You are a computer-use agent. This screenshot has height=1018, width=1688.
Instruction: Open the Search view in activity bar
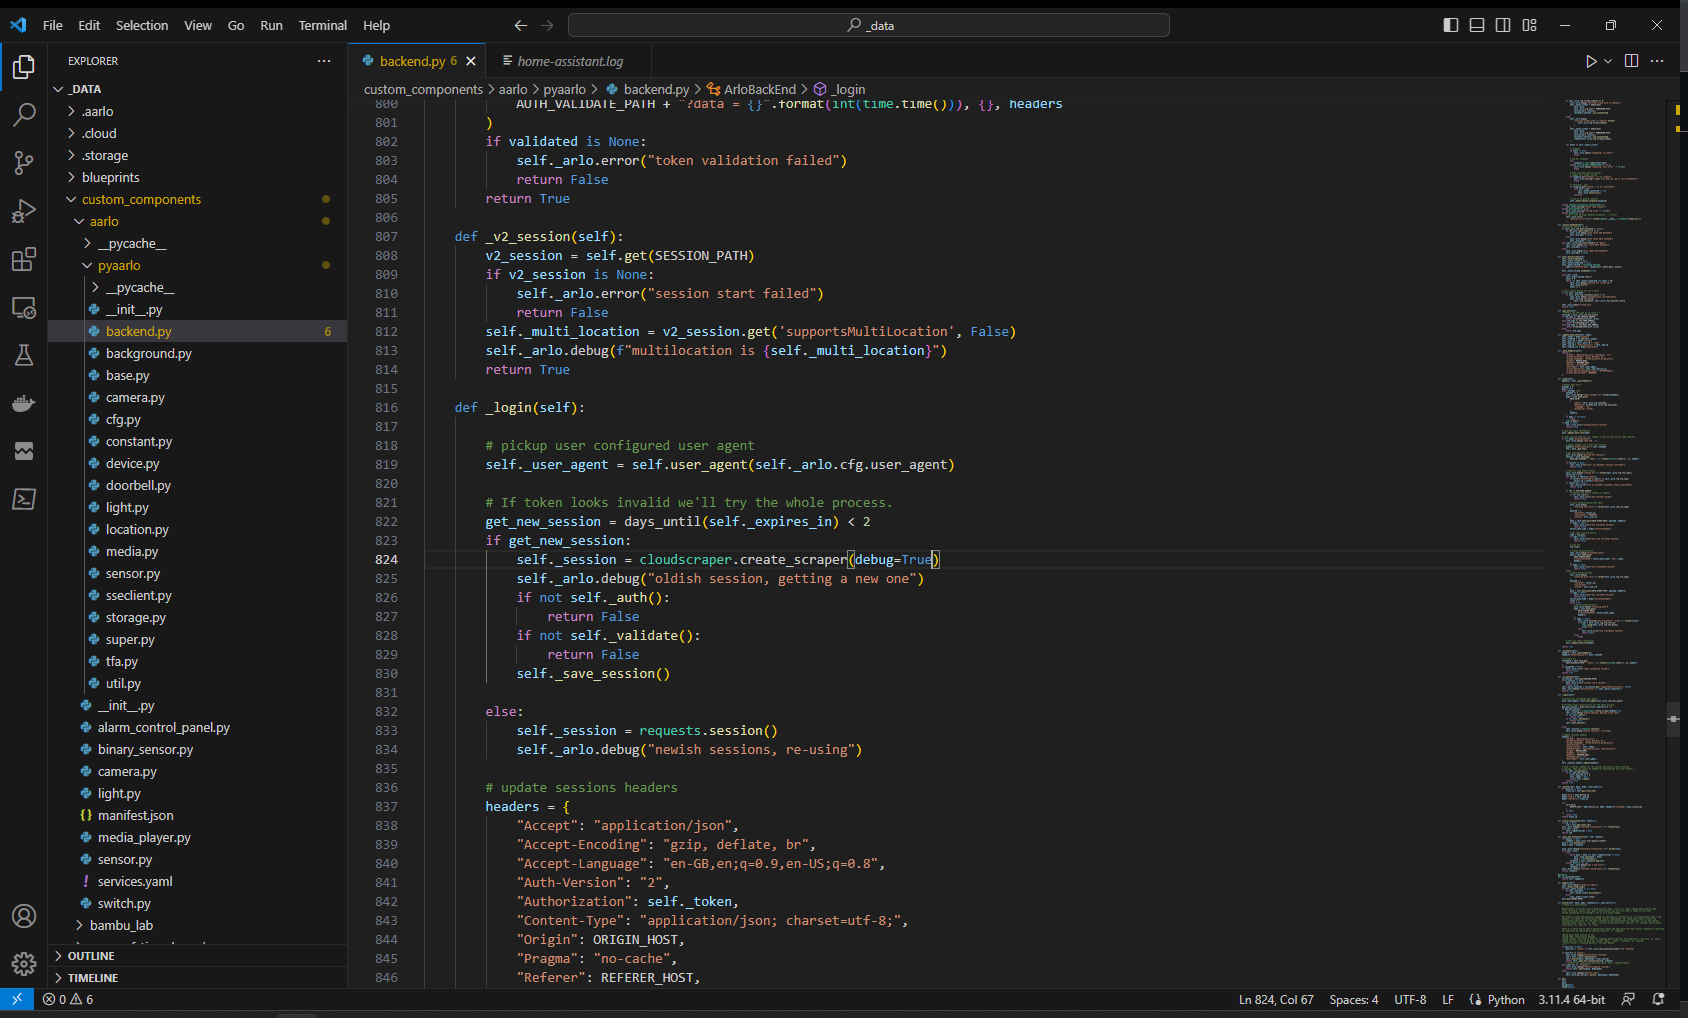[24, 115]
